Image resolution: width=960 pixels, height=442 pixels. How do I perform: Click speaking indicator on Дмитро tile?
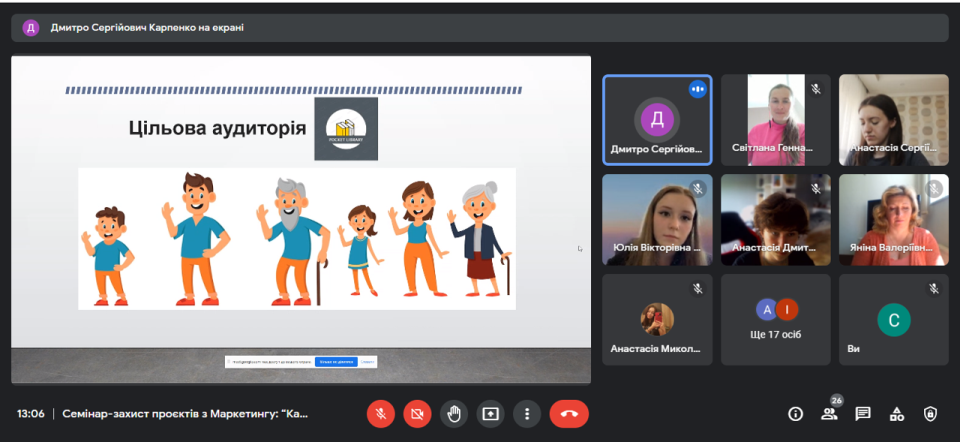697,89
